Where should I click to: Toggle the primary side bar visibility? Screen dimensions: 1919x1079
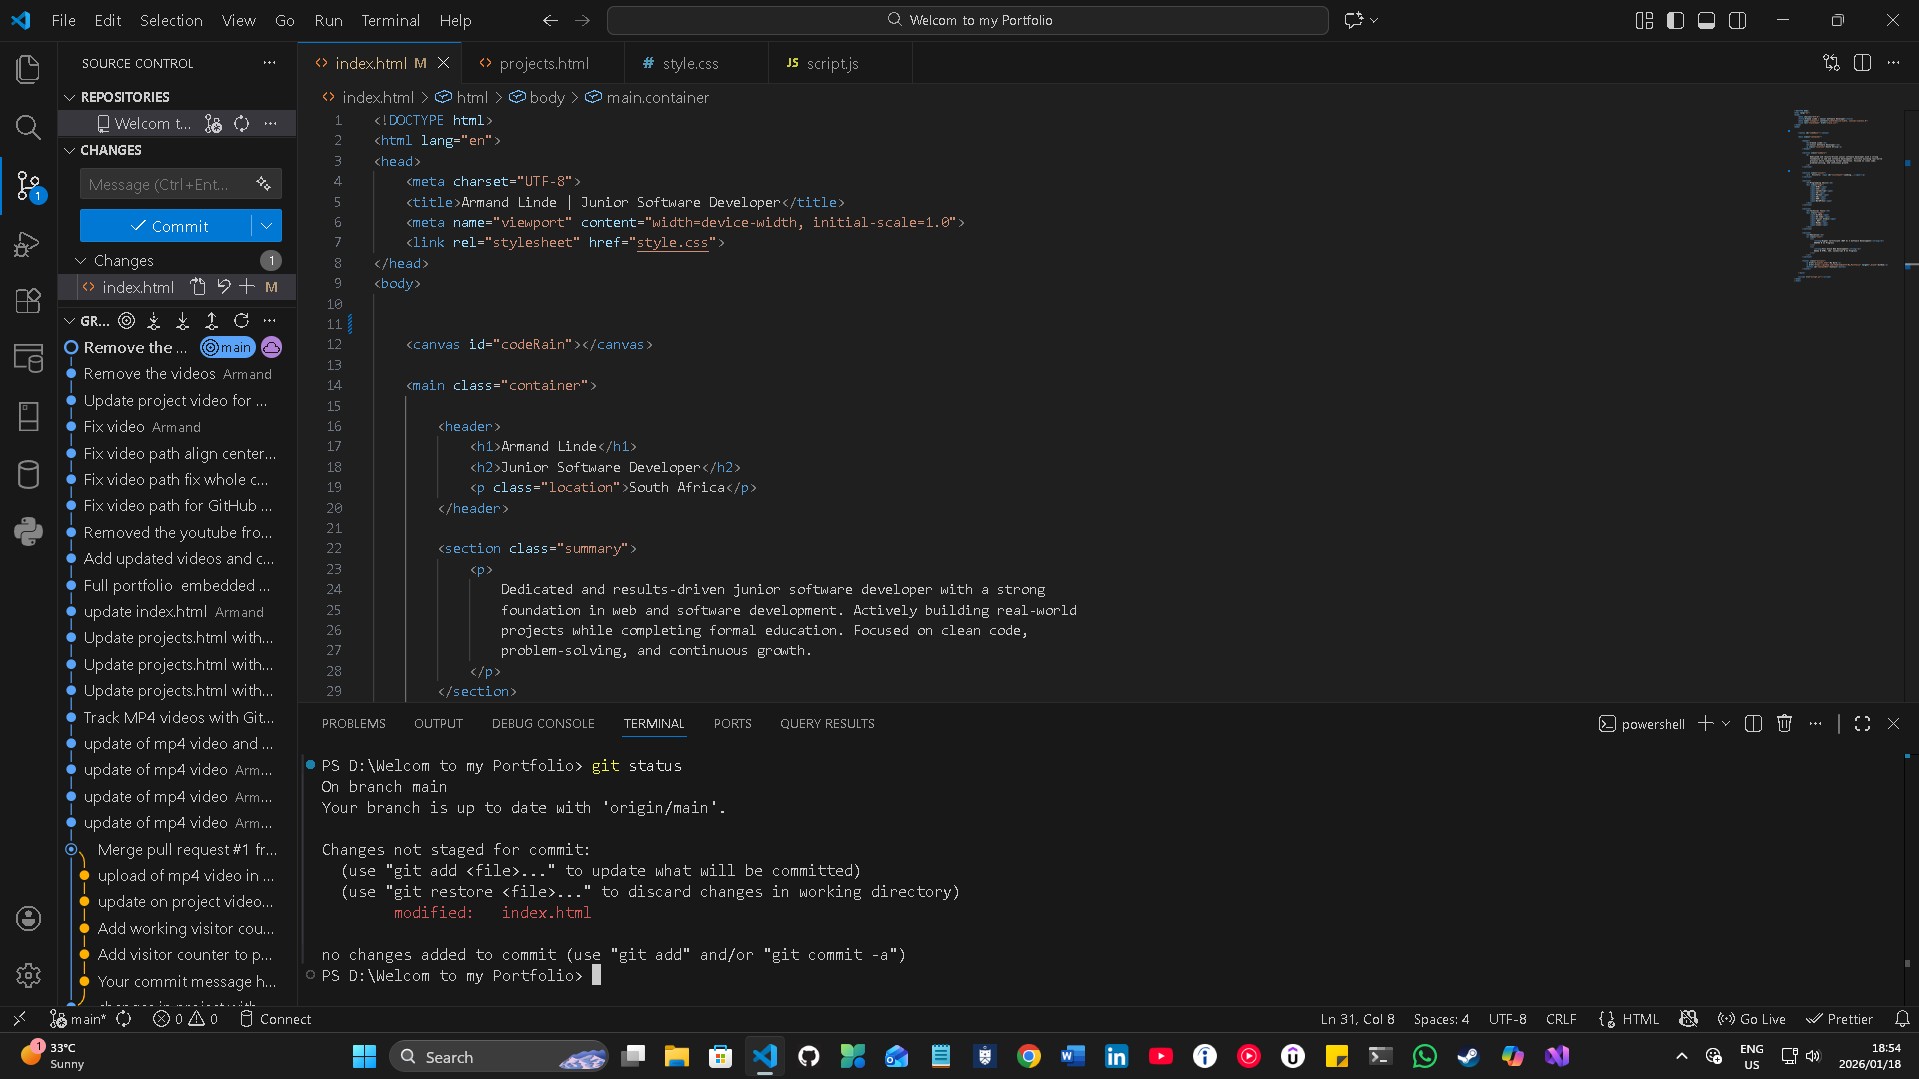pos(1675,20)
